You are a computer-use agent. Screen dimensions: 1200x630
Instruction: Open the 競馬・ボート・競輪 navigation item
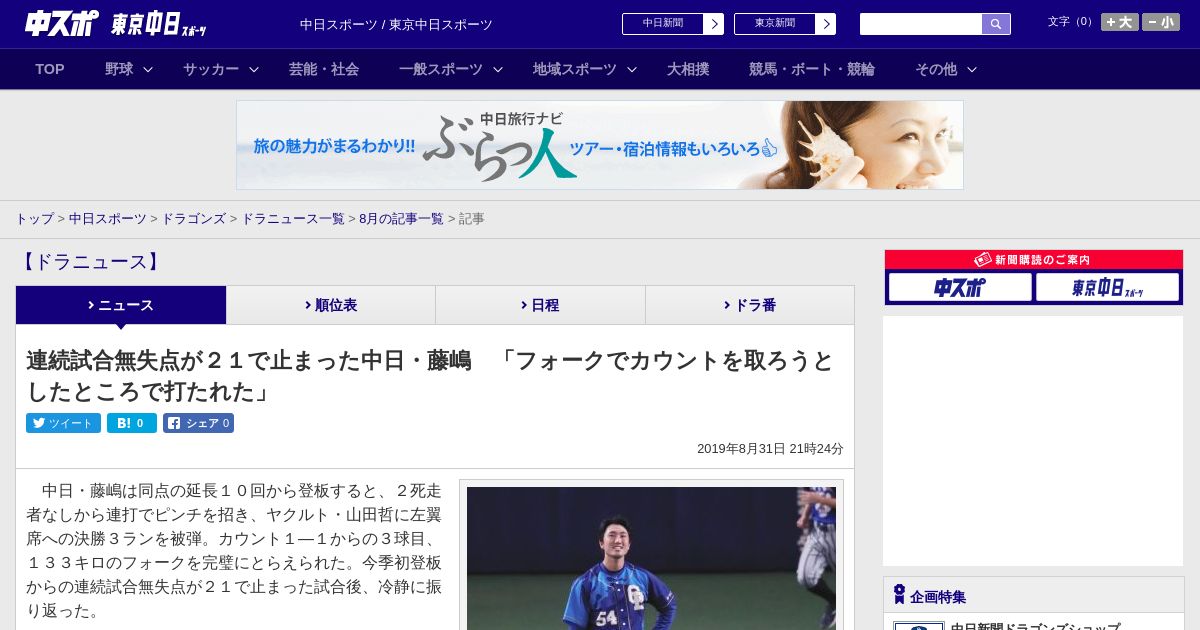coord(812,69)
